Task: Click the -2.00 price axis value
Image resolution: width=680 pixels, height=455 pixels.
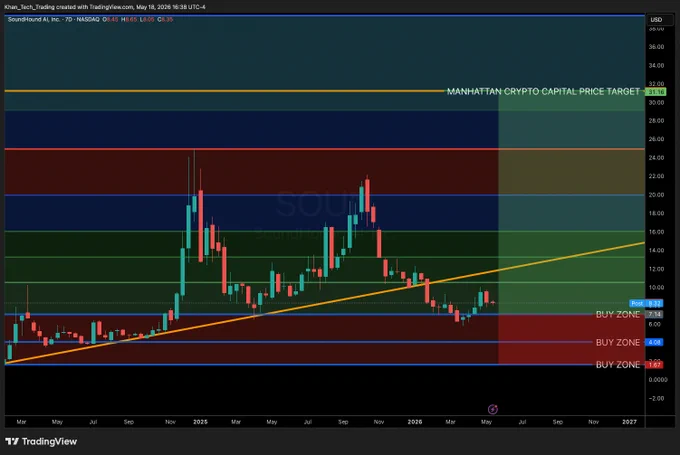Action: coord(656,398)
